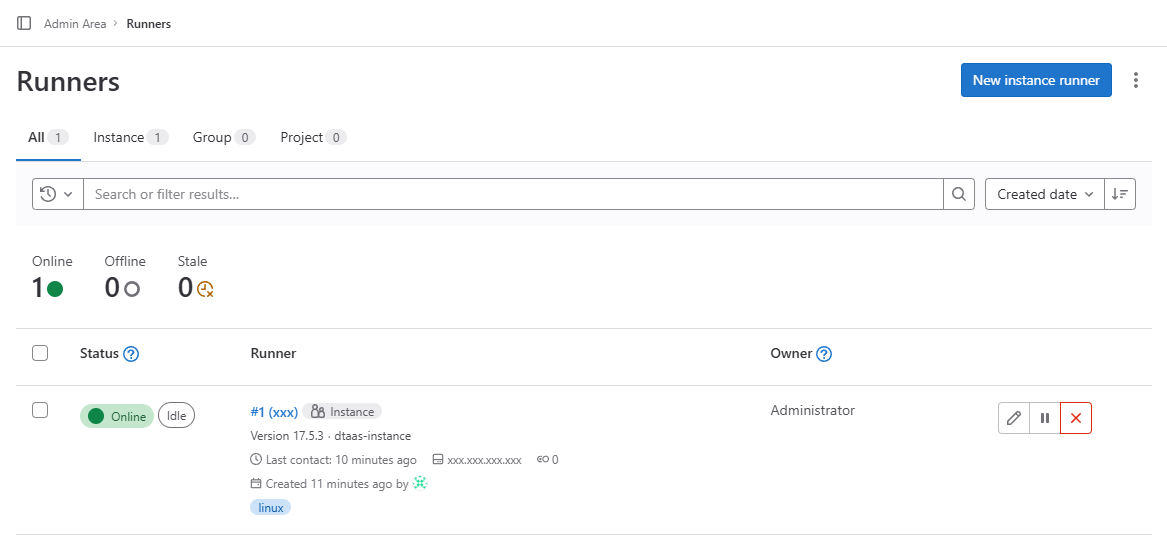Open the Created date sort dropdown

click(x=1044, y=194)
